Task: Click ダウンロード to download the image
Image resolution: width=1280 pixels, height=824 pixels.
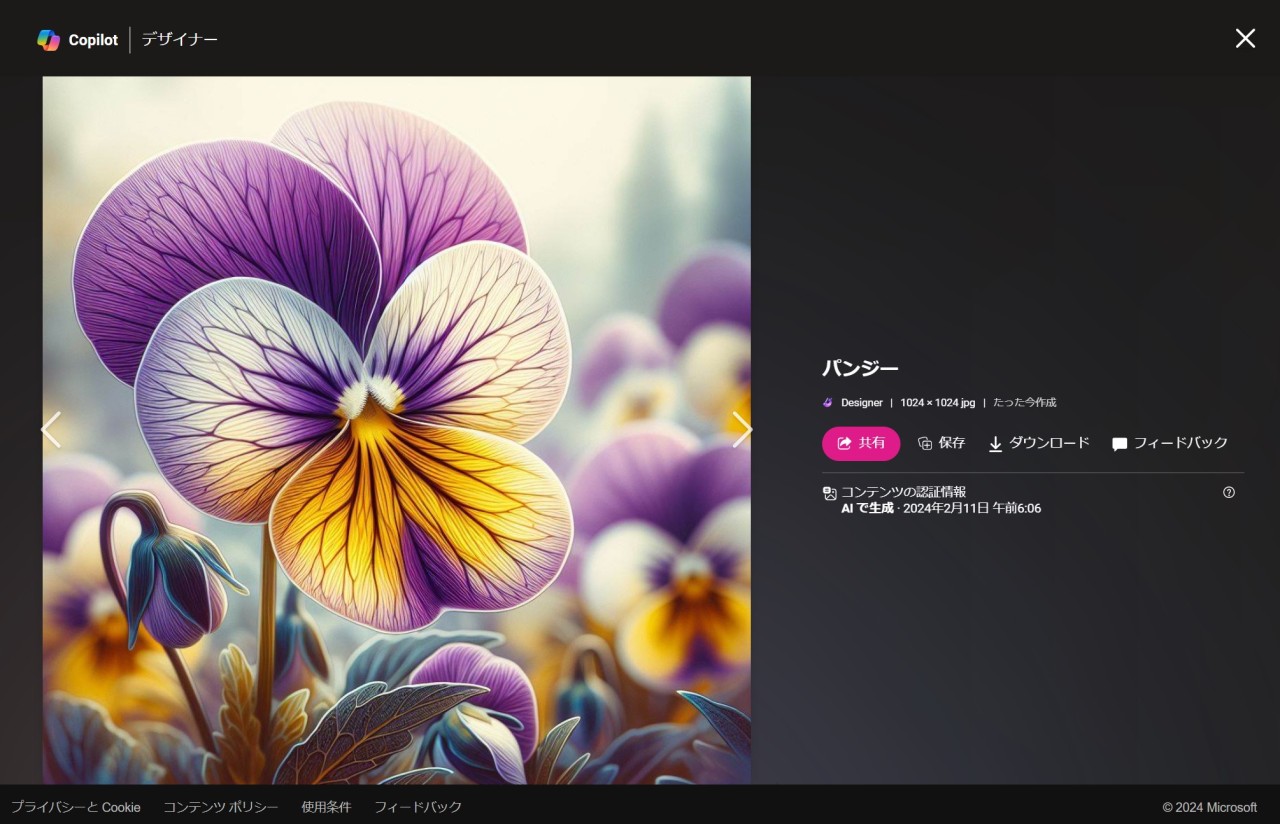Action: pyautogui.click(x=1039, y=443)
